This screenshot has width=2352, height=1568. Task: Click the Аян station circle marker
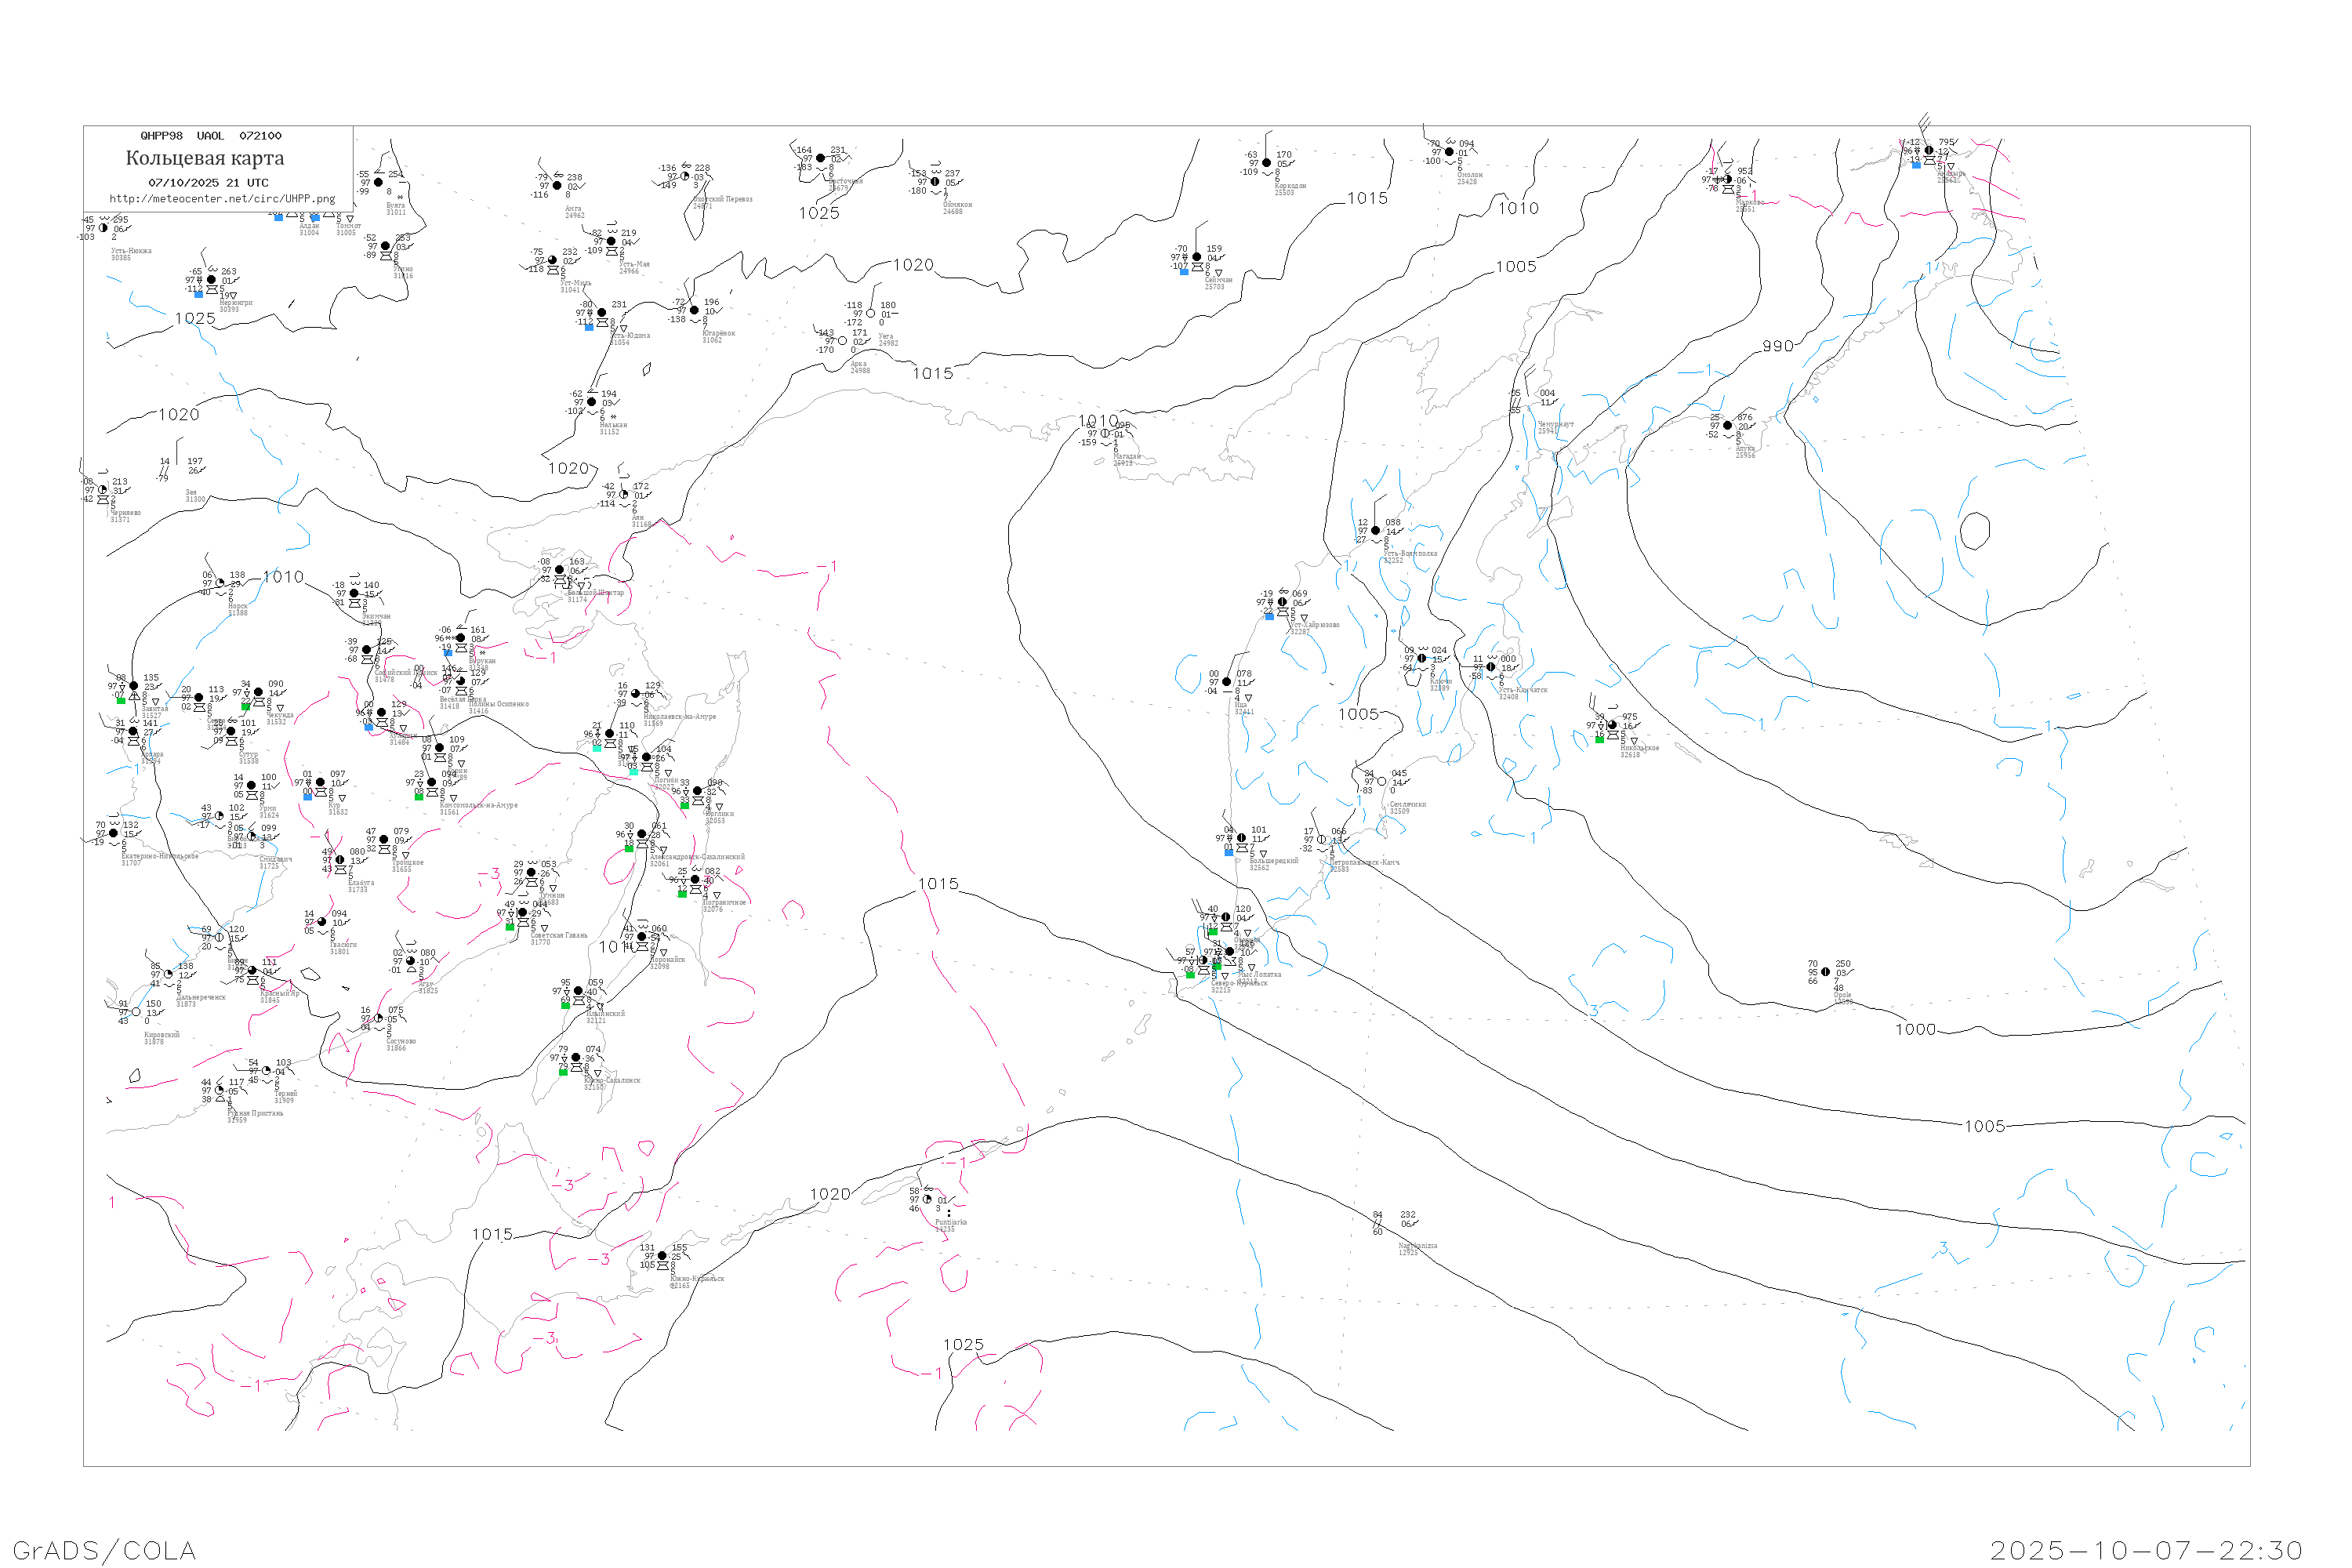tap(623, 495)
